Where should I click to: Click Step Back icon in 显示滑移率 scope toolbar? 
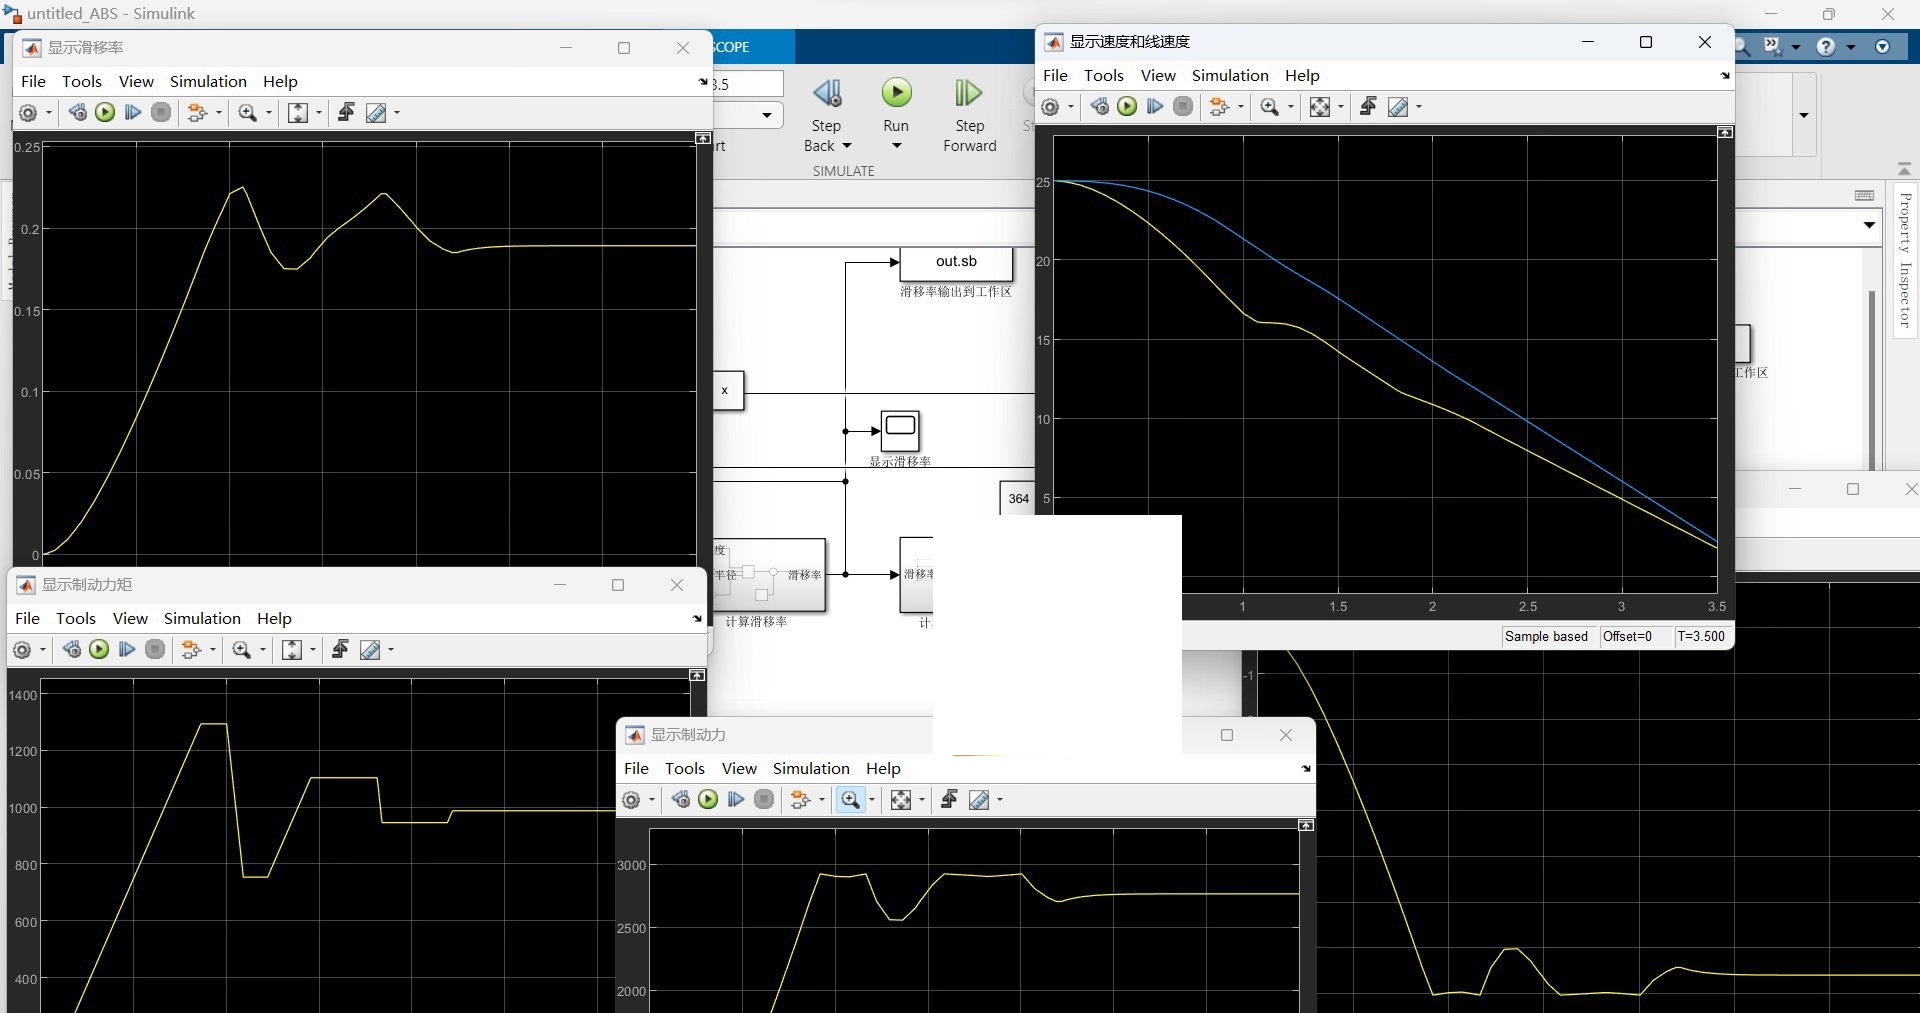[77, 112]
